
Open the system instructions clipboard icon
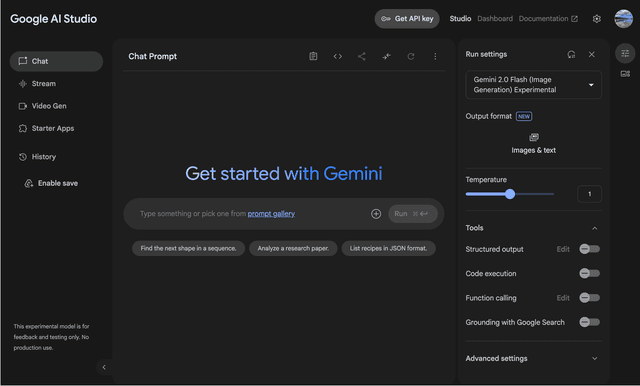(313, 56)
